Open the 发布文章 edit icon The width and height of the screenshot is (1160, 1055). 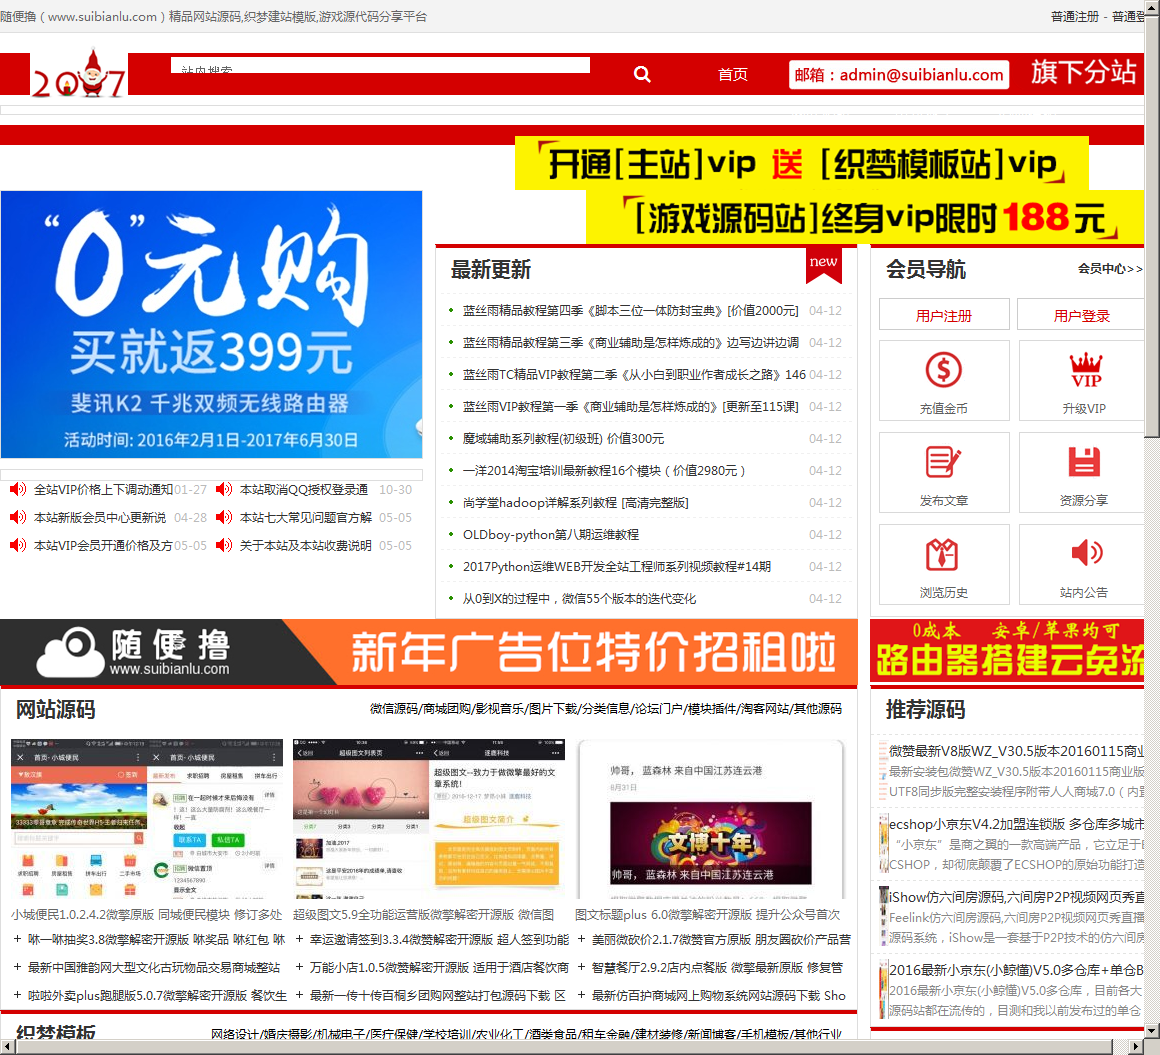coord(943,462)
